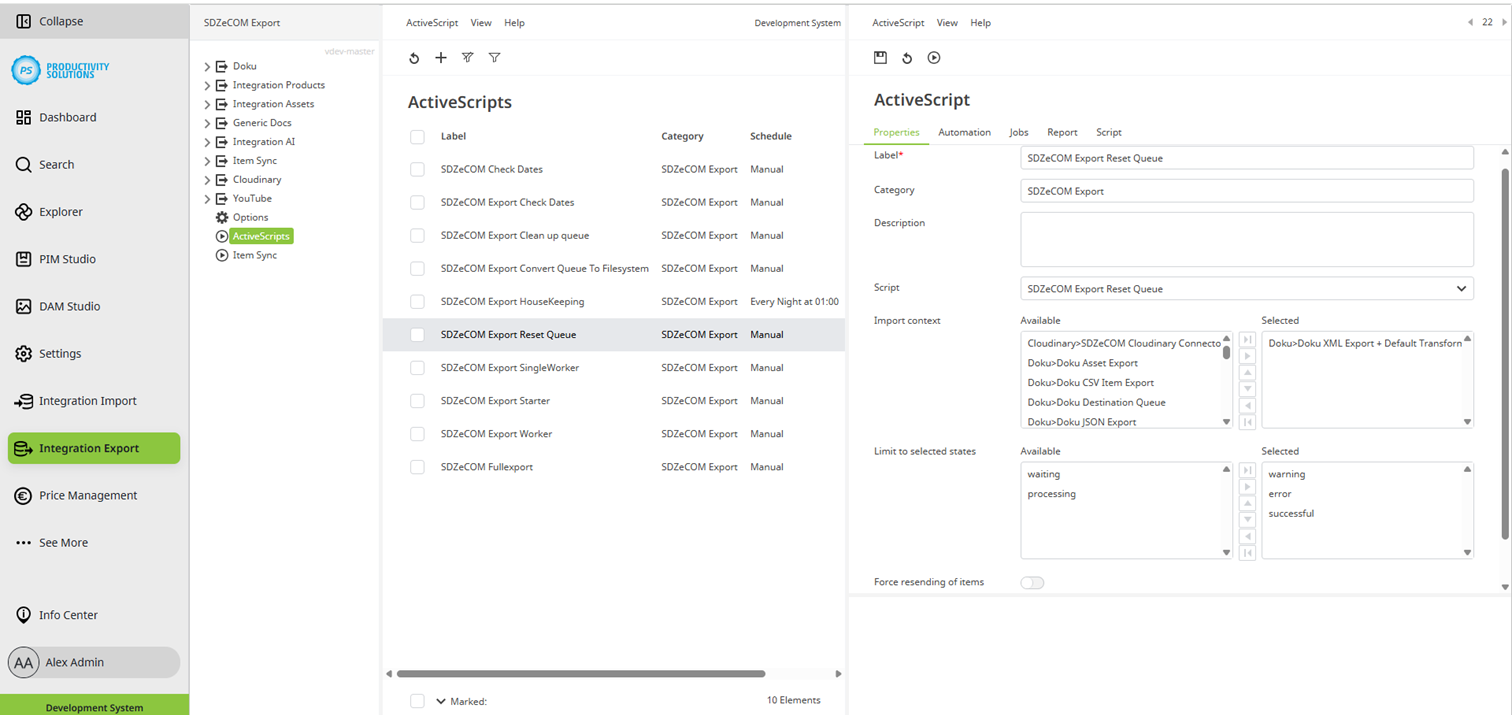Screen dimensions: 1512x715
Task: Click the plus icon to add a new ActiveScript
Action: click(x=440, y=58)
